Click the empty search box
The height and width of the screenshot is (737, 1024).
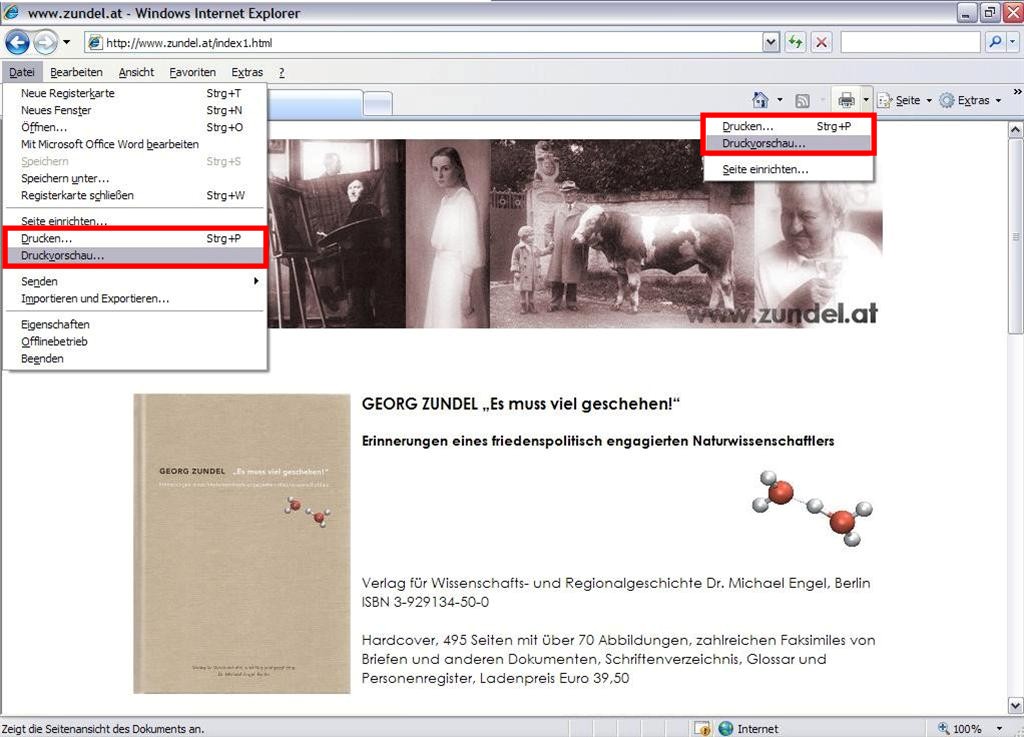910,43
